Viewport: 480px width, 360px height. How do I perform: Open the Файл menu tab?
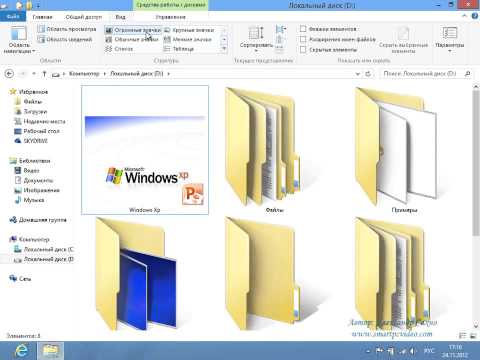pos(13,16)
